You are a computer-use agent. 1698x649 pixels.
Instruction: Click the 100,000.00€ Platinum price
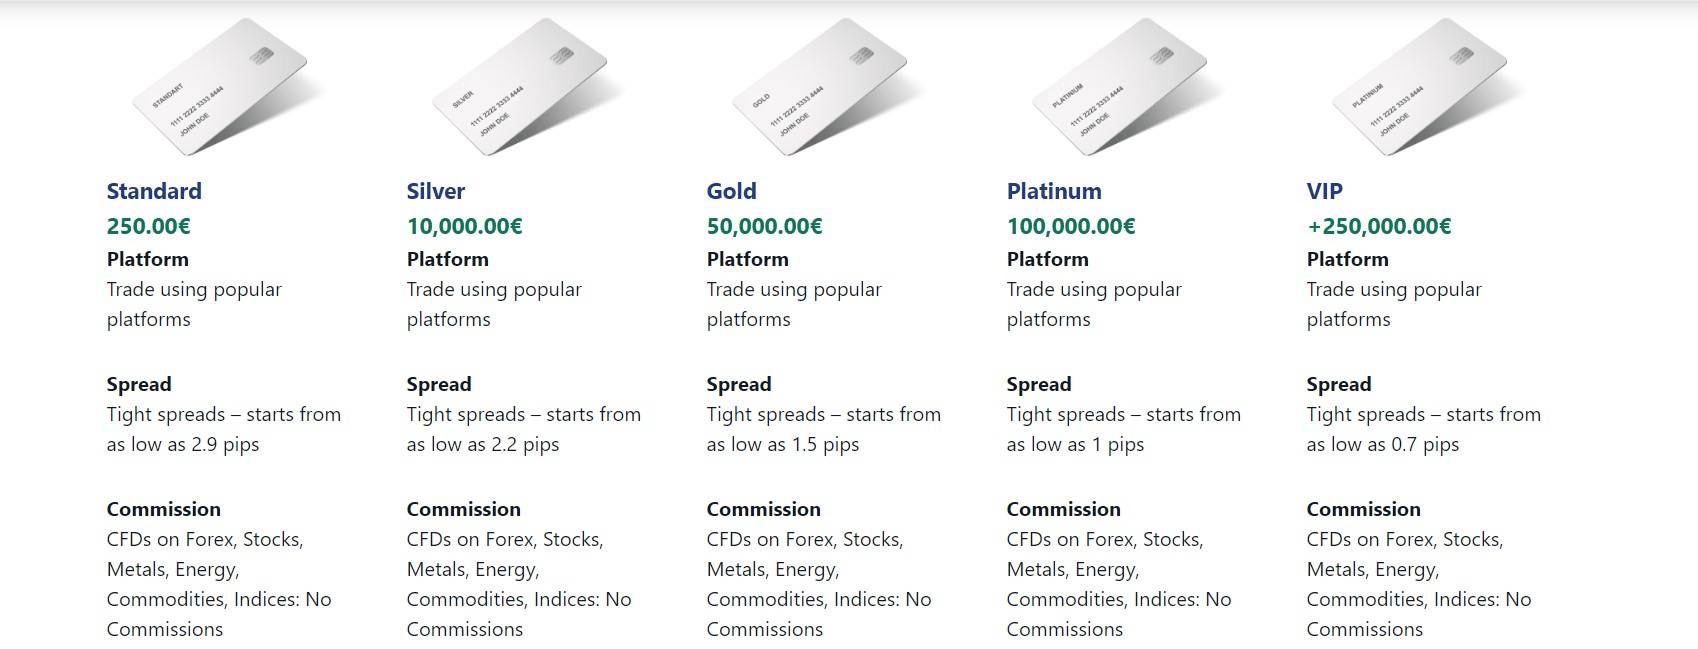[1071, 226]
